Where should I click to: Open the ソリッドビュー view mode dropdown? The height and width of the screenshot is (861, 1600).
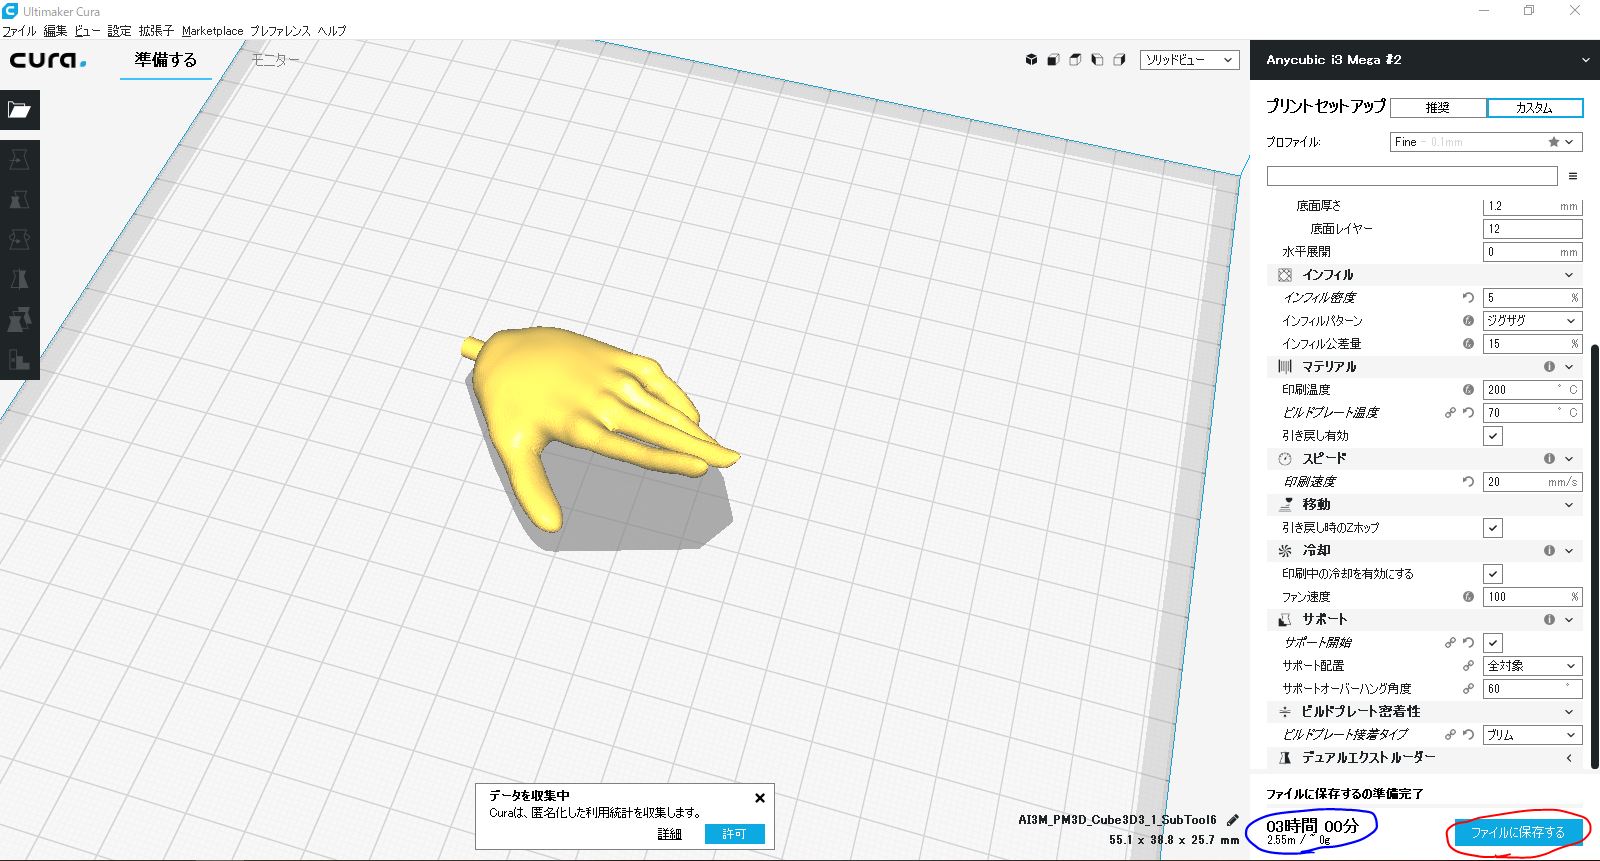1189,60
